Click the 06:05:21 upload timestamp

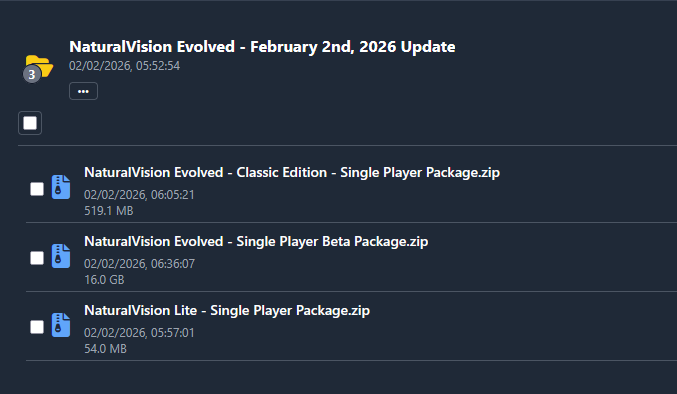pos(139,195)
